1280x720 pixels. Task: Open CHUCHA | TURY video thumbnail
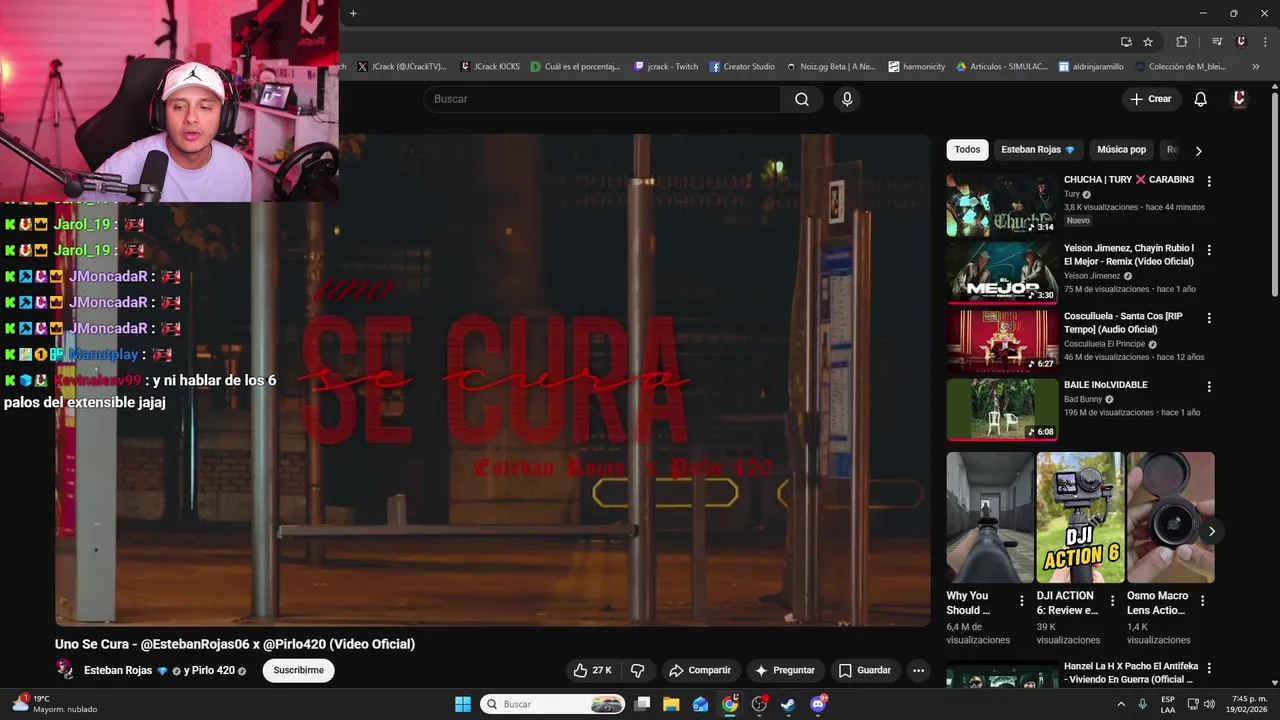pyautogui.click(x=1002, y=205)
